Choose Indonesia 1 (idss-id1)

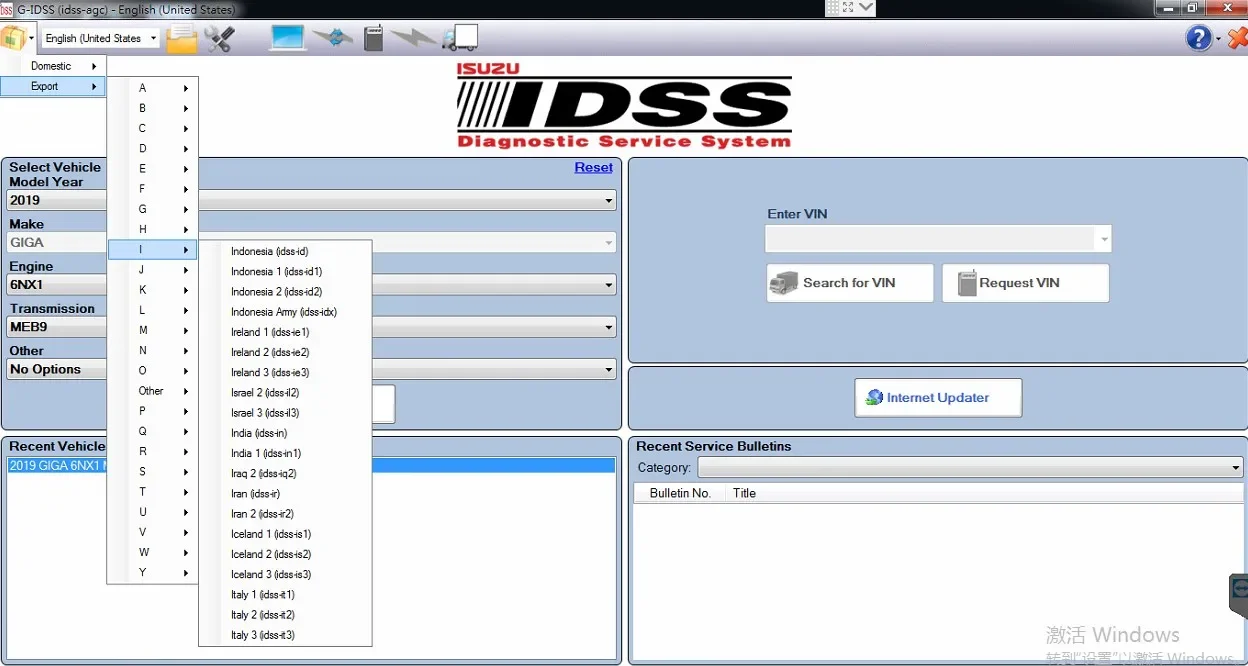coord(286,271)
